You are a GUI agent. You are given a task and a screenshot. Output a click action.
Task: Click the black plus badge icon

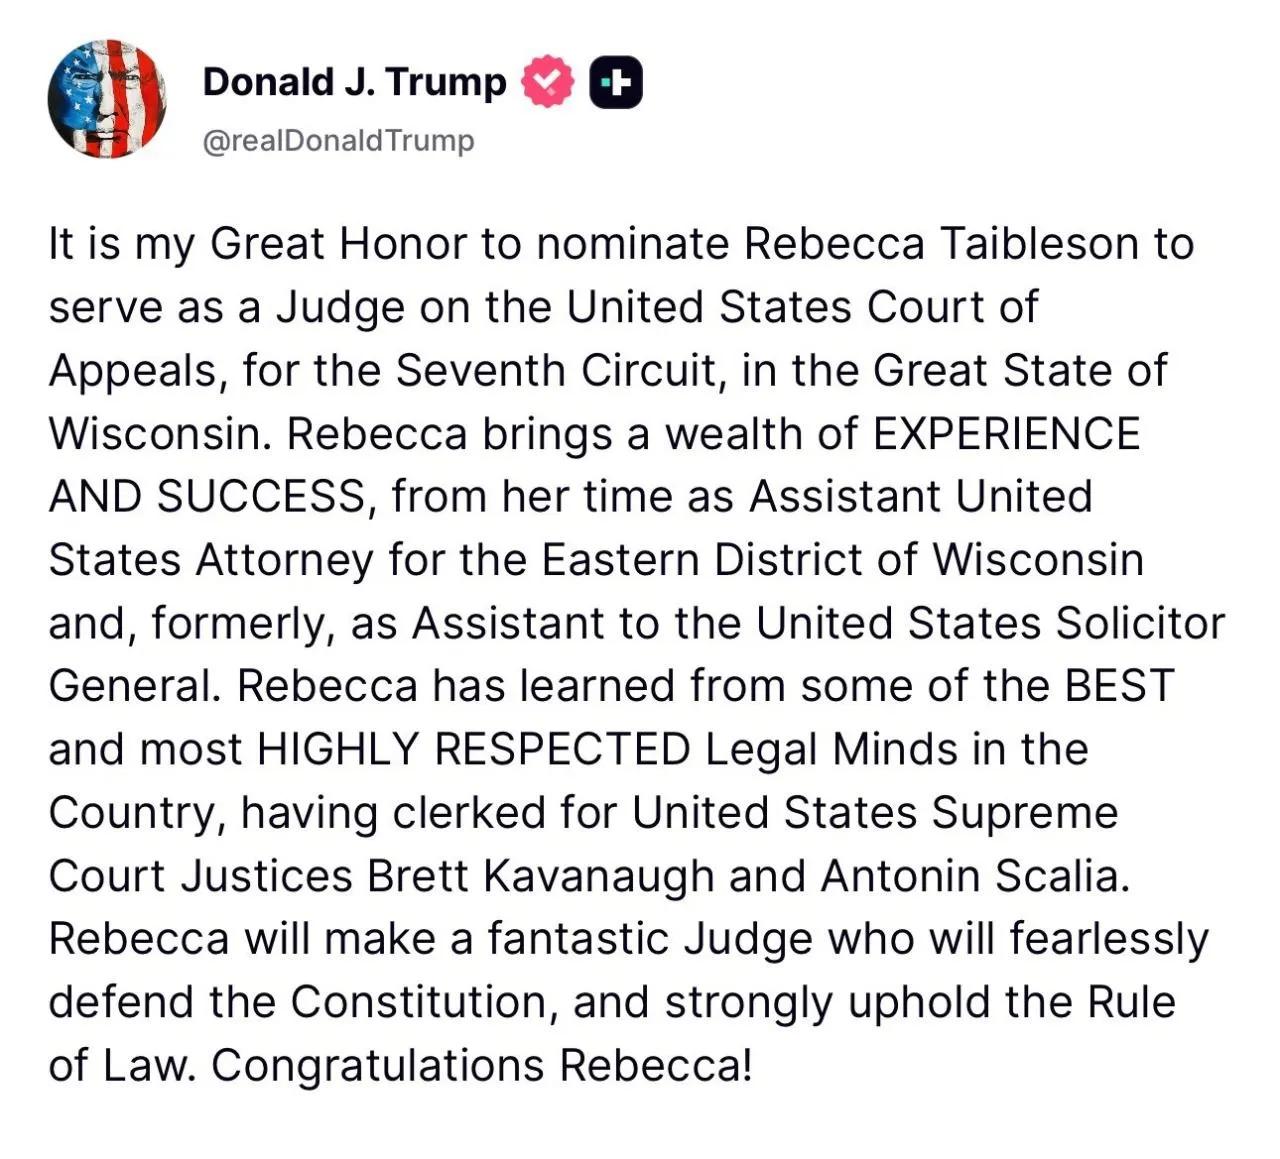click(x=616, y=82)
